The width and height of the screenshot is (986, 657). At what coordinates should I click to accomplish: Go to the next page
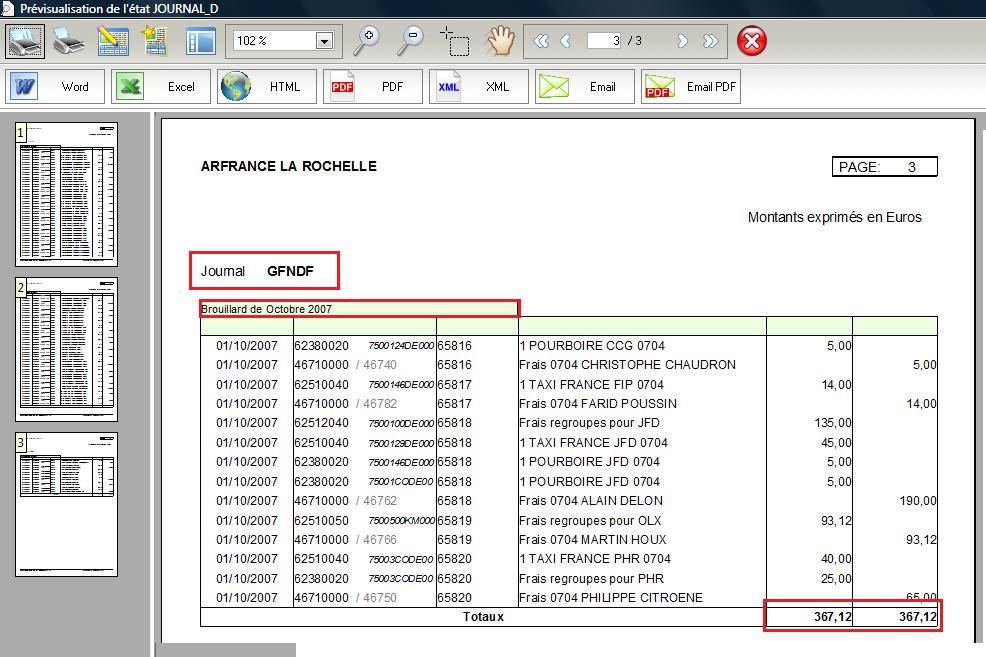click(683, 41)
